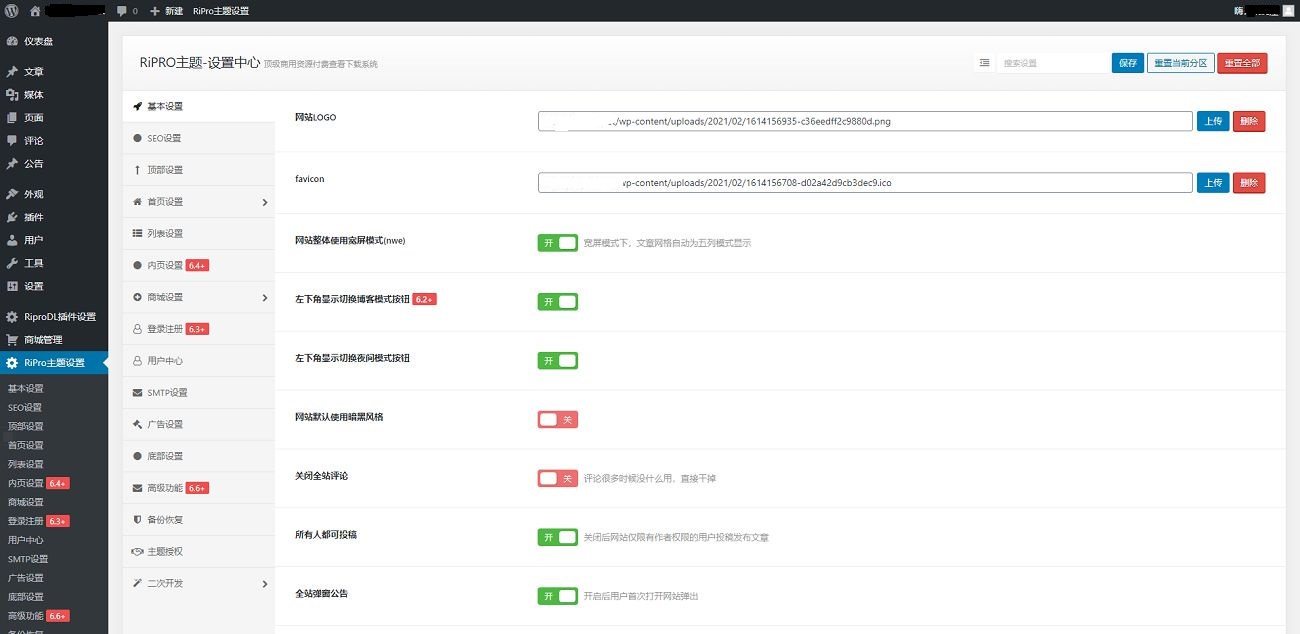Toggle 网站整体使用宽屏模式 switch
The height and width of the screenshot is (634, 1300).
point(558,243)
